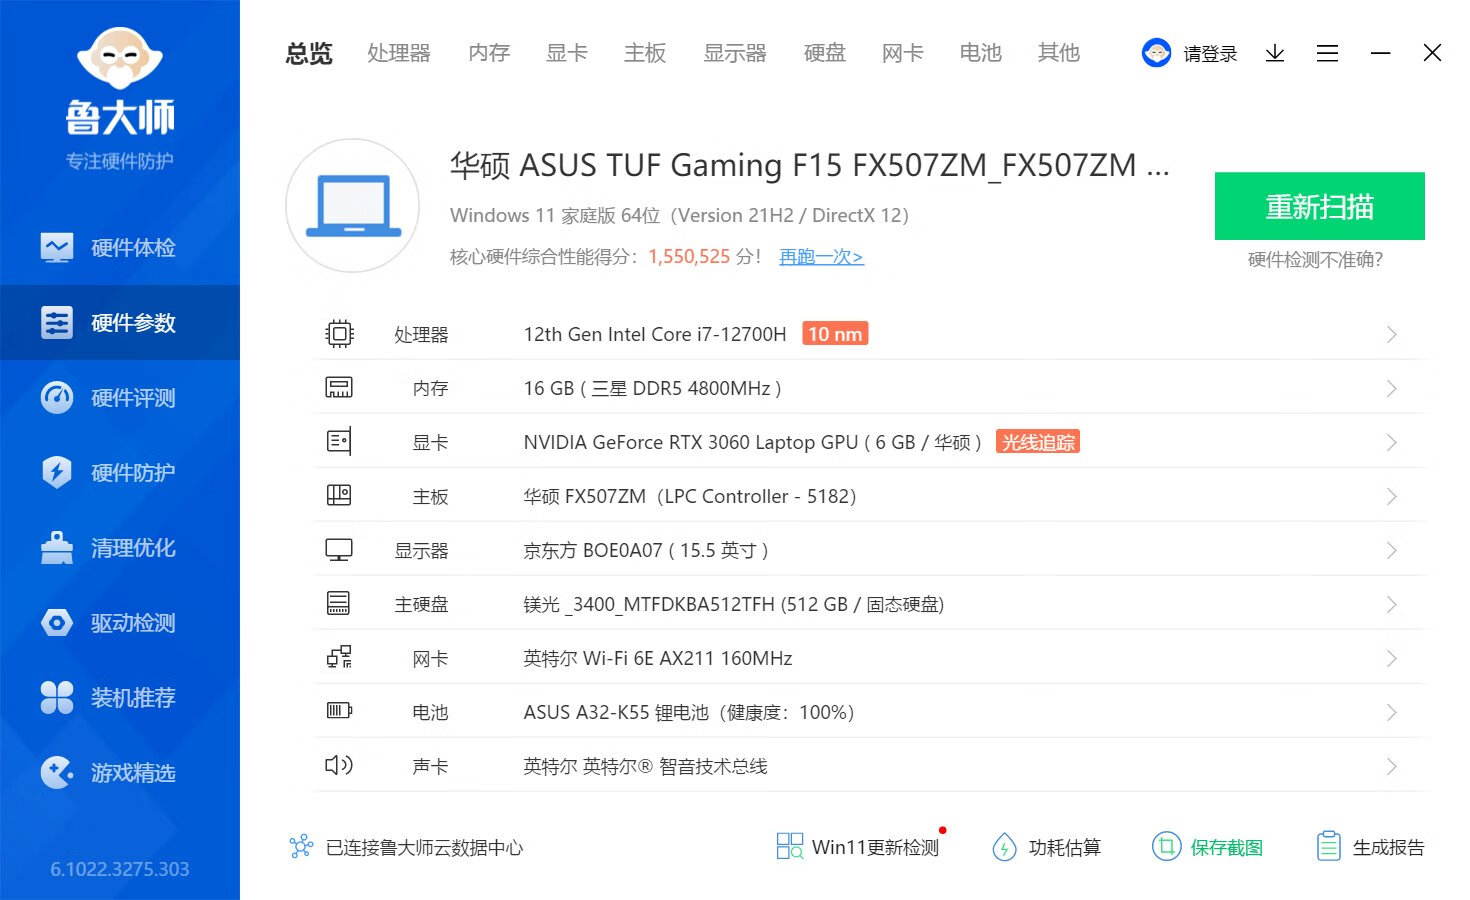This screenshot has height=900, width=1470.
Task: Expand the 主硬盘 row chevron
Action: pyautogui.click(x=1391, y=604)
